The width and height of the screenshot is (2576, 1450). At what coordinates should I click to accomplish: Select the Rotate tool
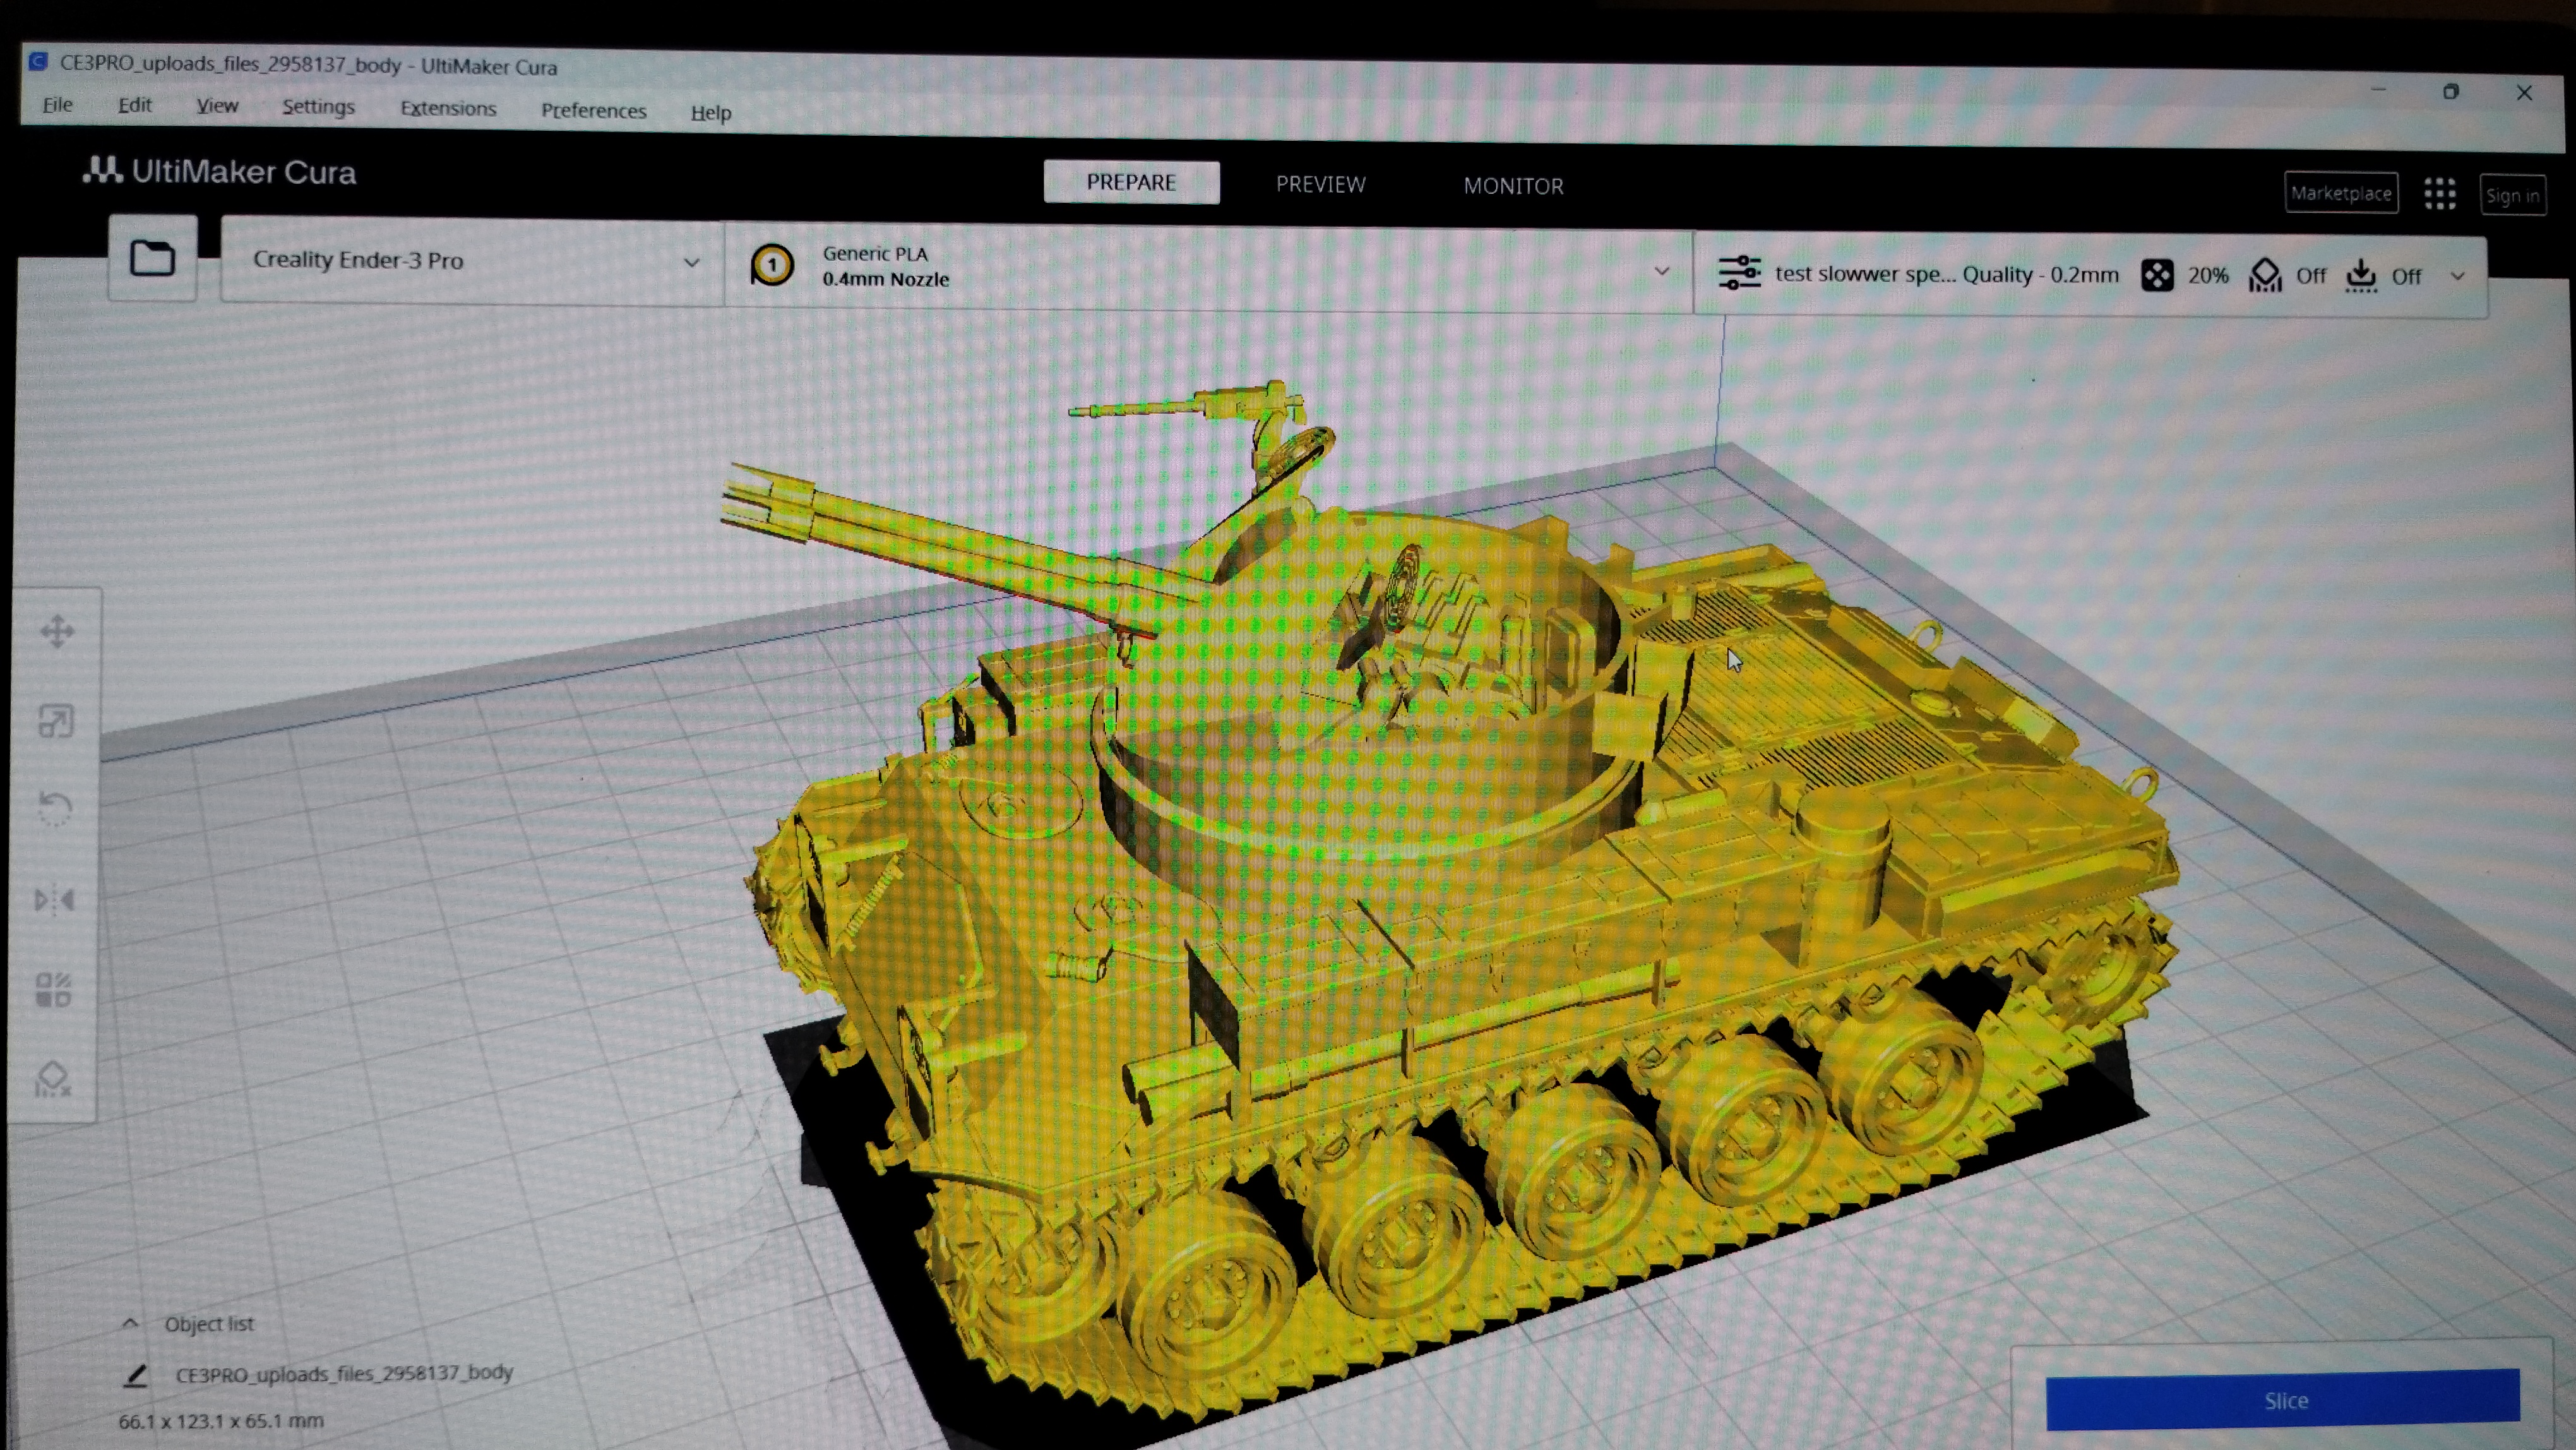tap(55, 808)
